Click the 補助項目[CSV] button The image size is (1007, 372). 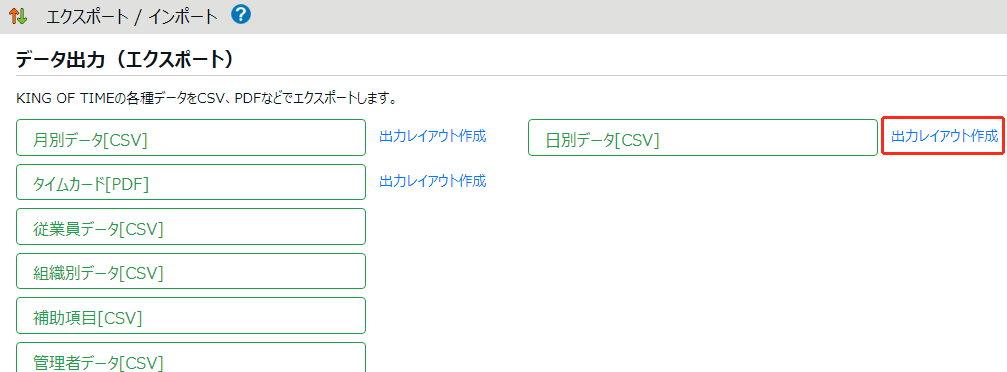coord(191,315)
